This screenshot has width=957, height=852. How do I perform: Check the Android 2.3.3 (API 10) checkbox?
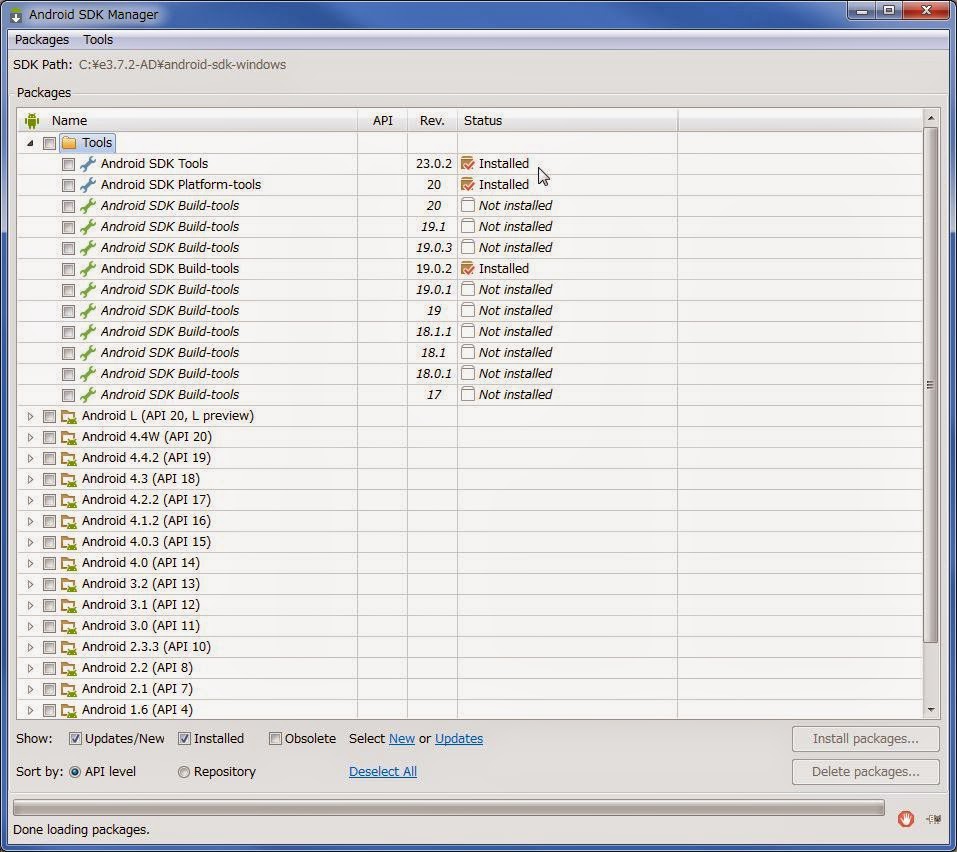(x=49, y=648)
